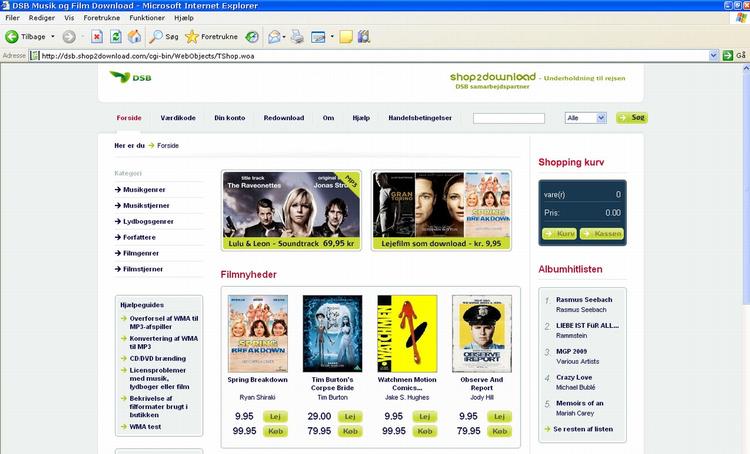Click Køb button for Spring Breakdown
Viewport: 750px width, 454px height.
(x=275, y=431)
